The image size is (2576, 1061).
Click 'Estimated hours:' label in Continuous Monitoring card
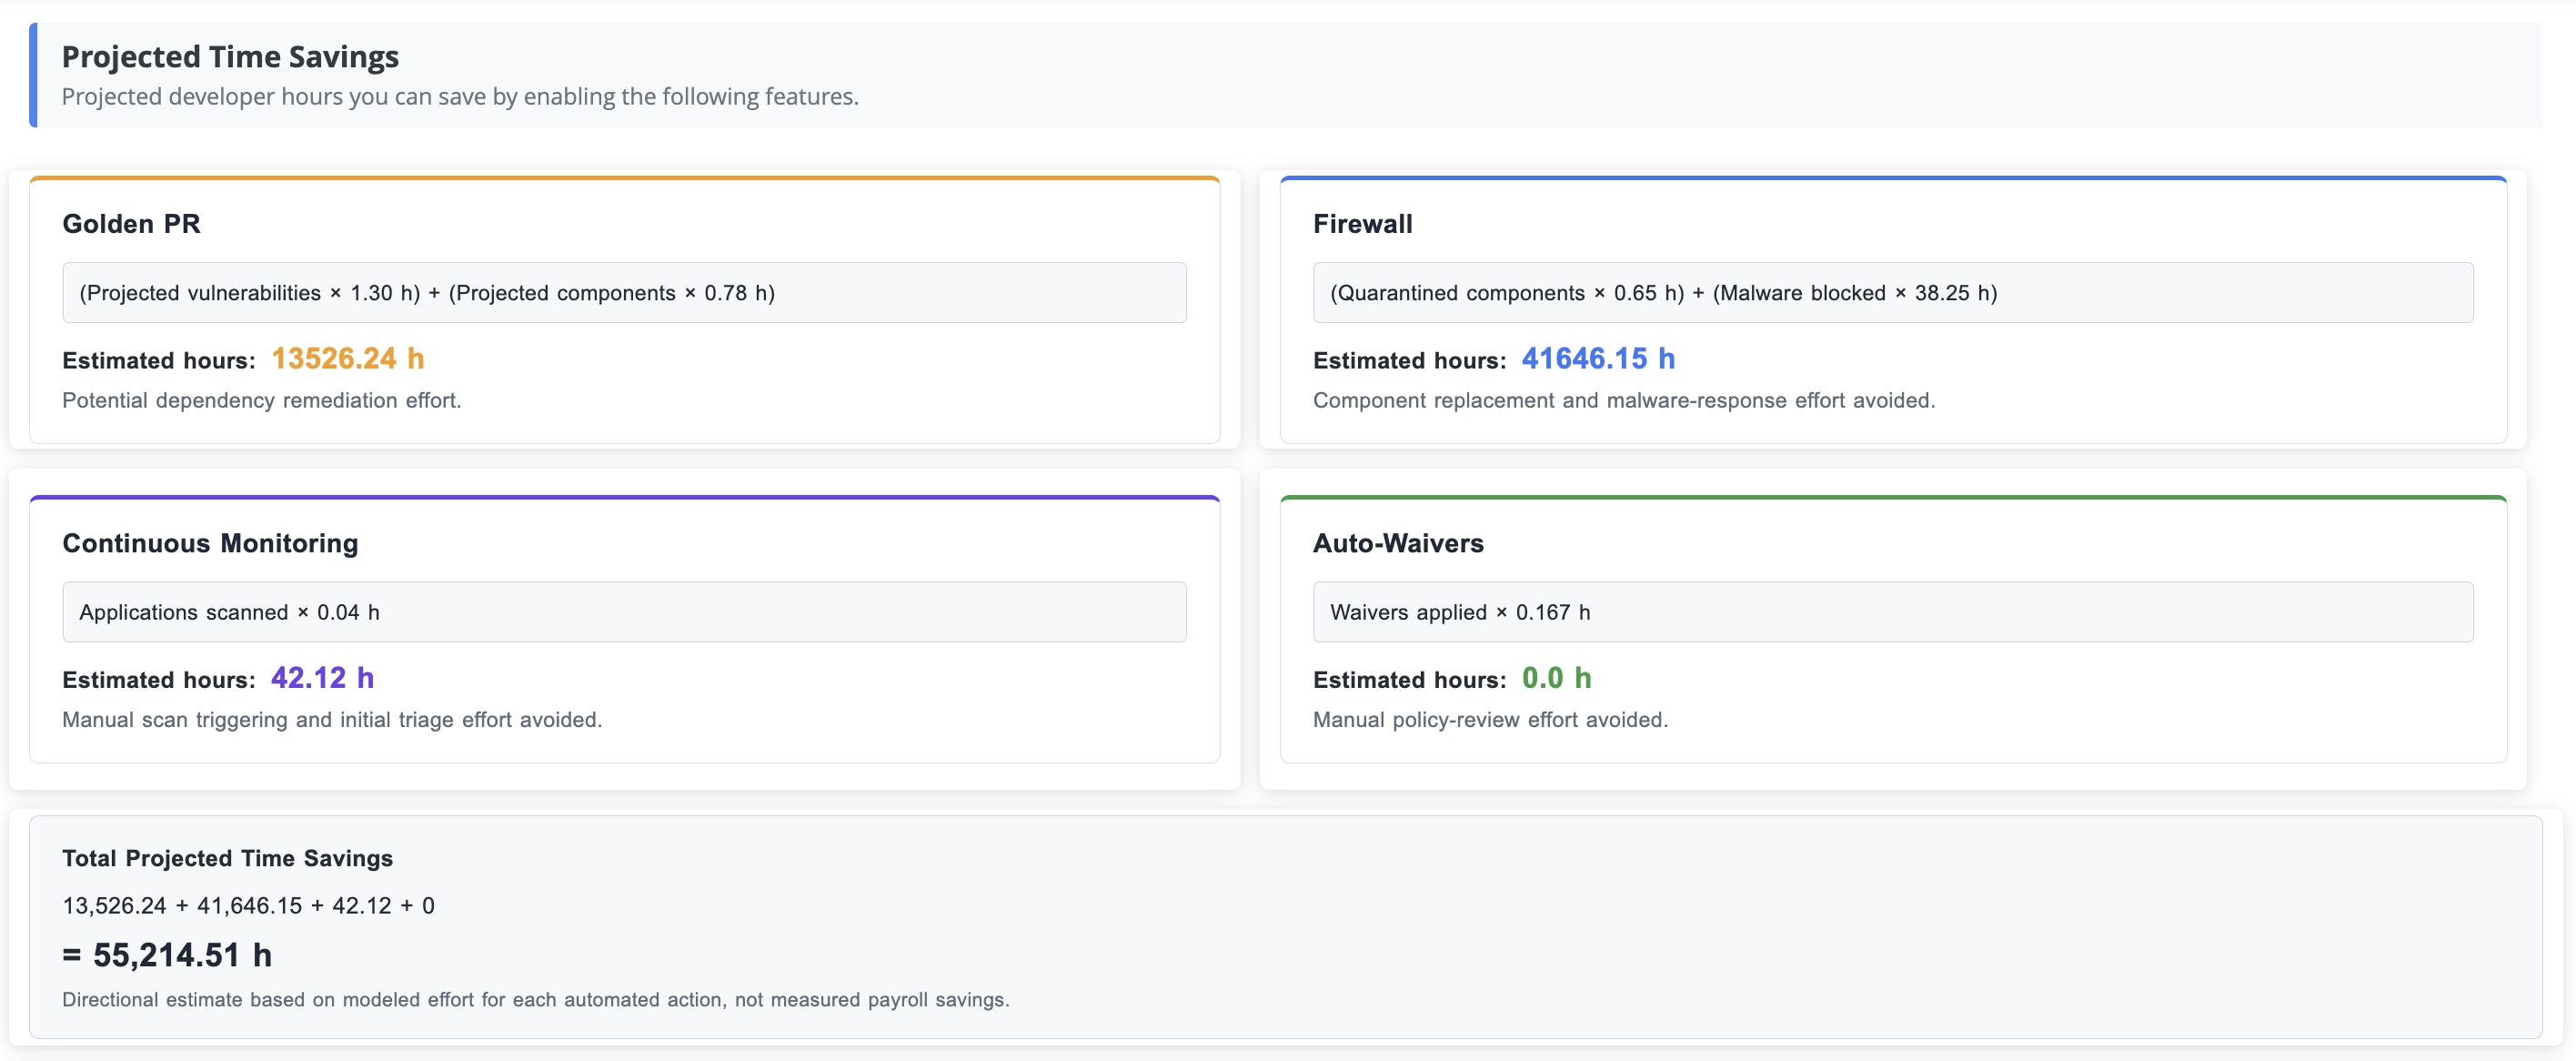(x=159, y=680)
